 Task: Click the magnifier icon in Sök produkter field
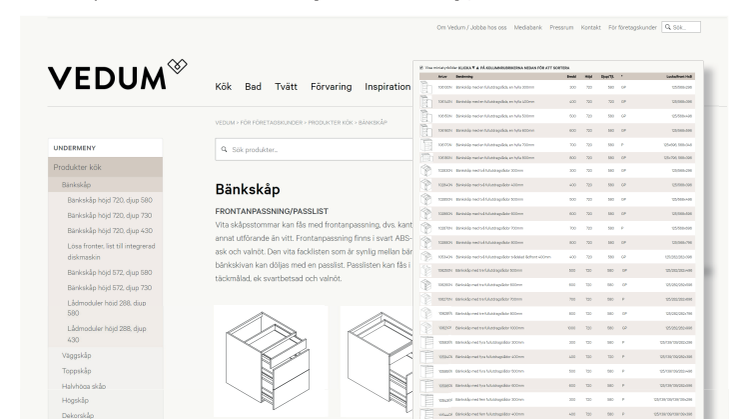(x=224, y=149)
